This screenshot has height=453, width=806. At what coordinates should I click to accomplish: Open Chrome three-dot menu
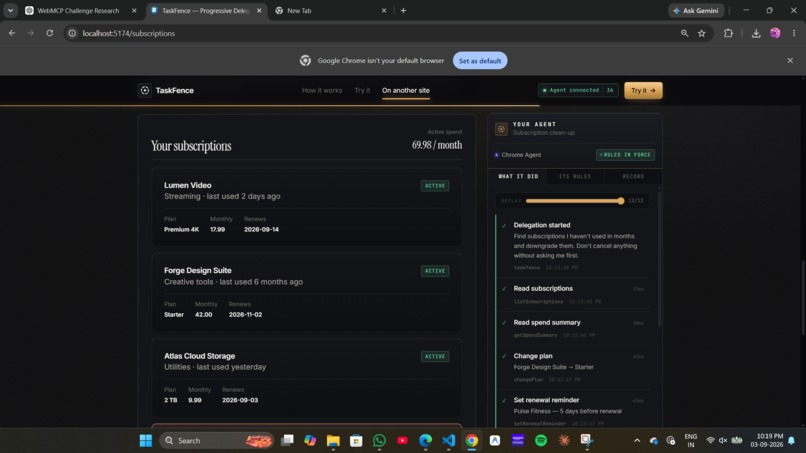(x=794, y=33)
